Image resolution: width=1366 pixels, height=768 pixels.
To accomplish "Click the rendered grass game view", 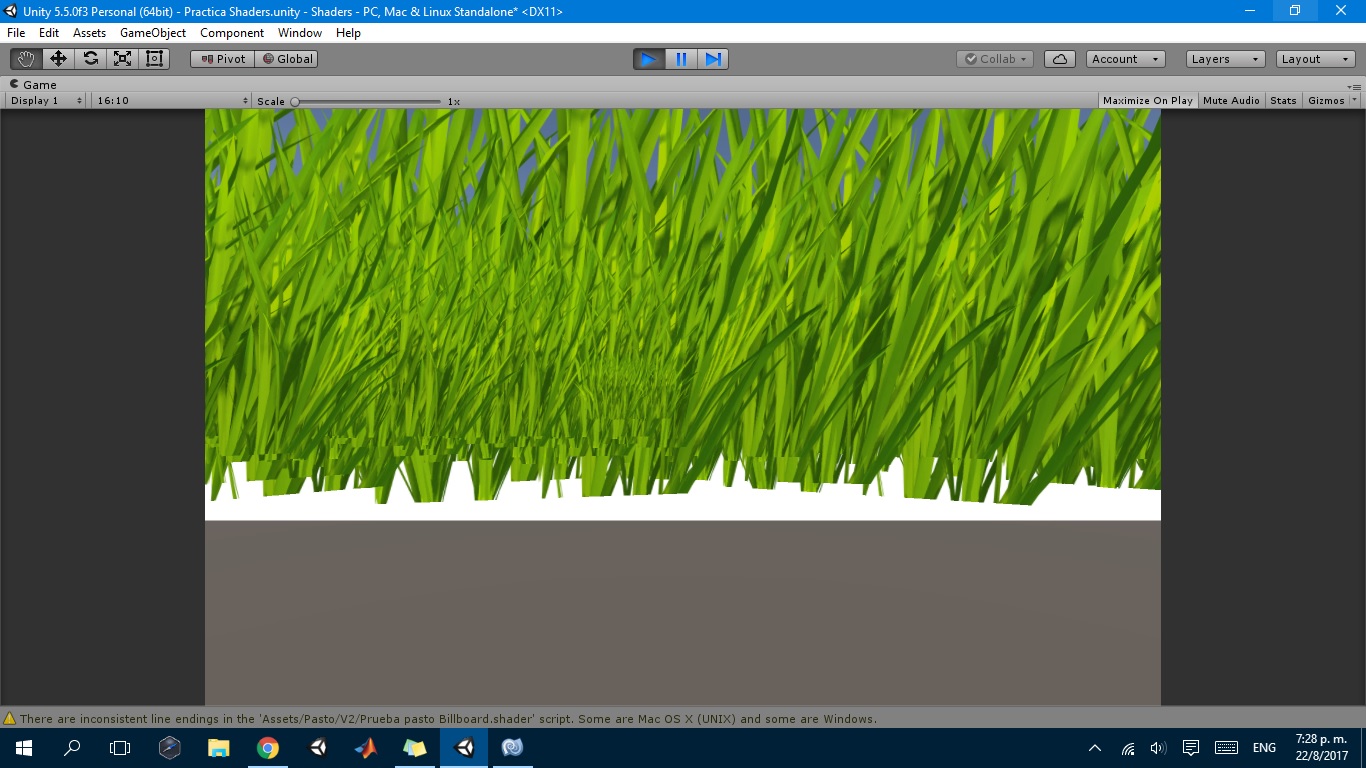I will point(683,407).
